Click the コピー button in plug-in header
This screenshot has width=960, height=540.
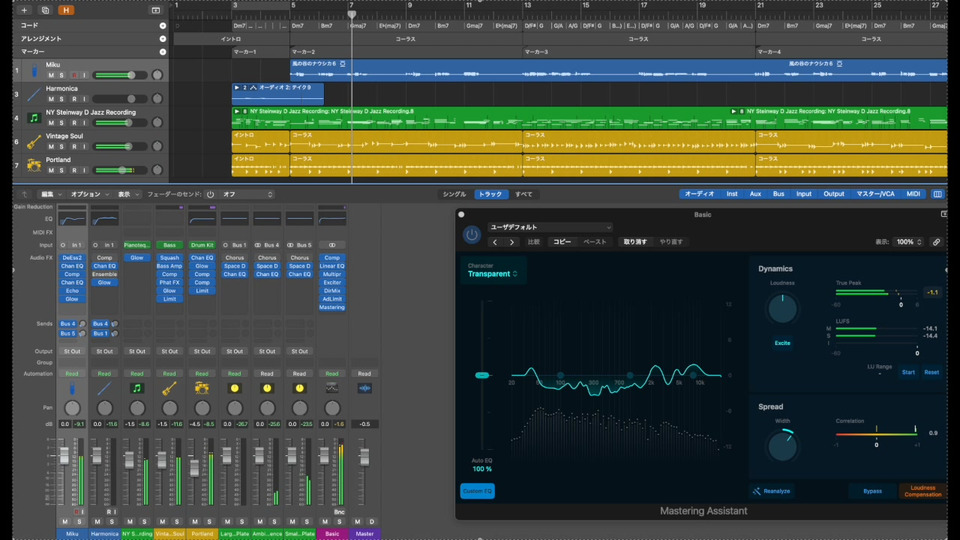coord(561,242)
